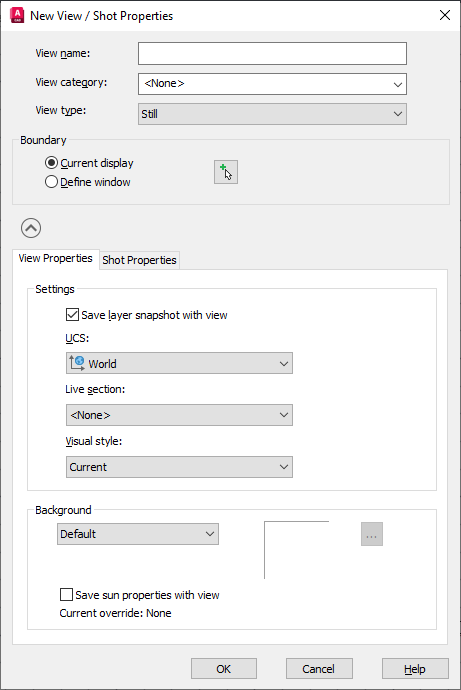This screenshot has height=690, width=461.
Task: Enable Save sun properties with view
Action: point(66,595)
